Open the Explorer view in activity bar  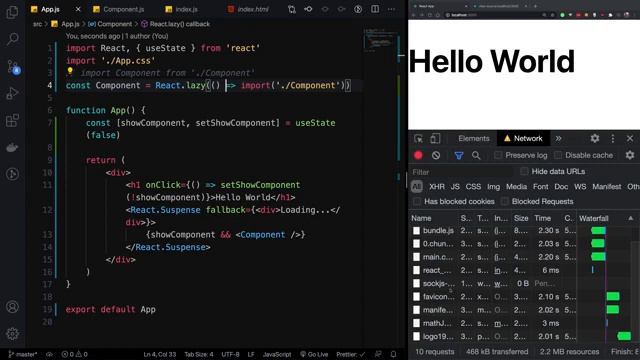tap(12, 12)
